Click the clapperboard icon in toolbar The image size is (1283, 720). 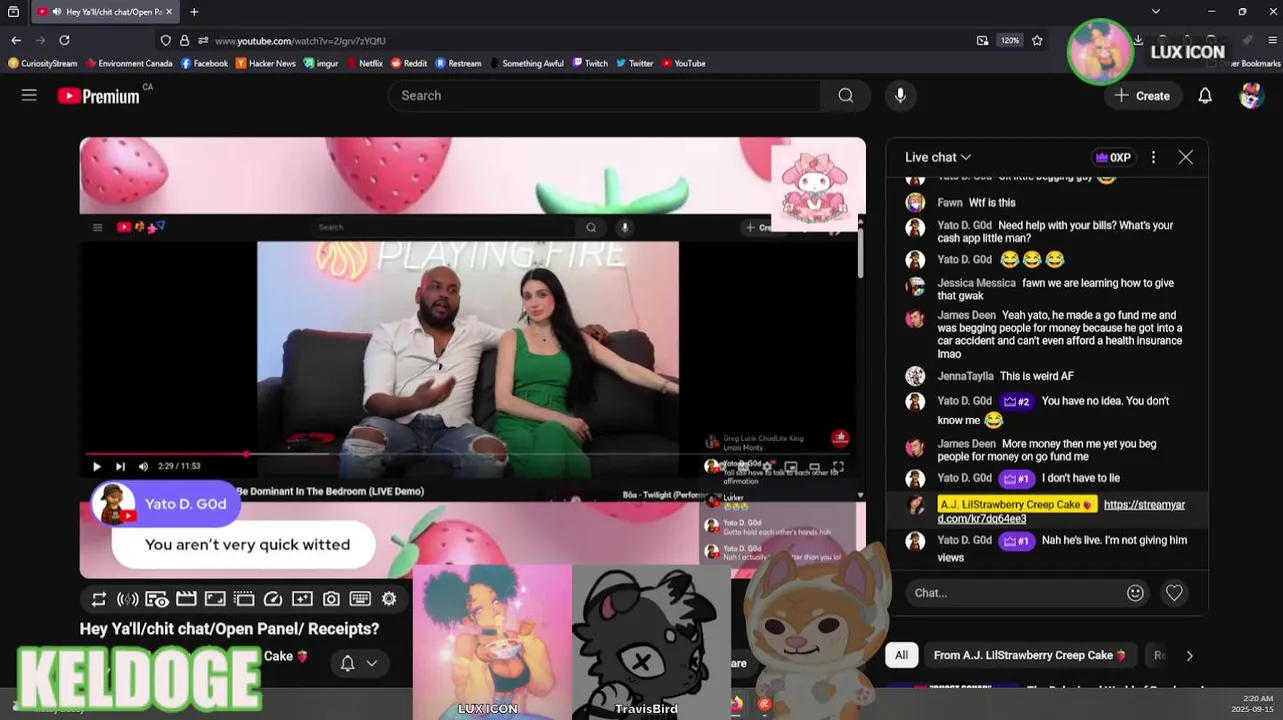pyautogui.click(x=186, y=599)
